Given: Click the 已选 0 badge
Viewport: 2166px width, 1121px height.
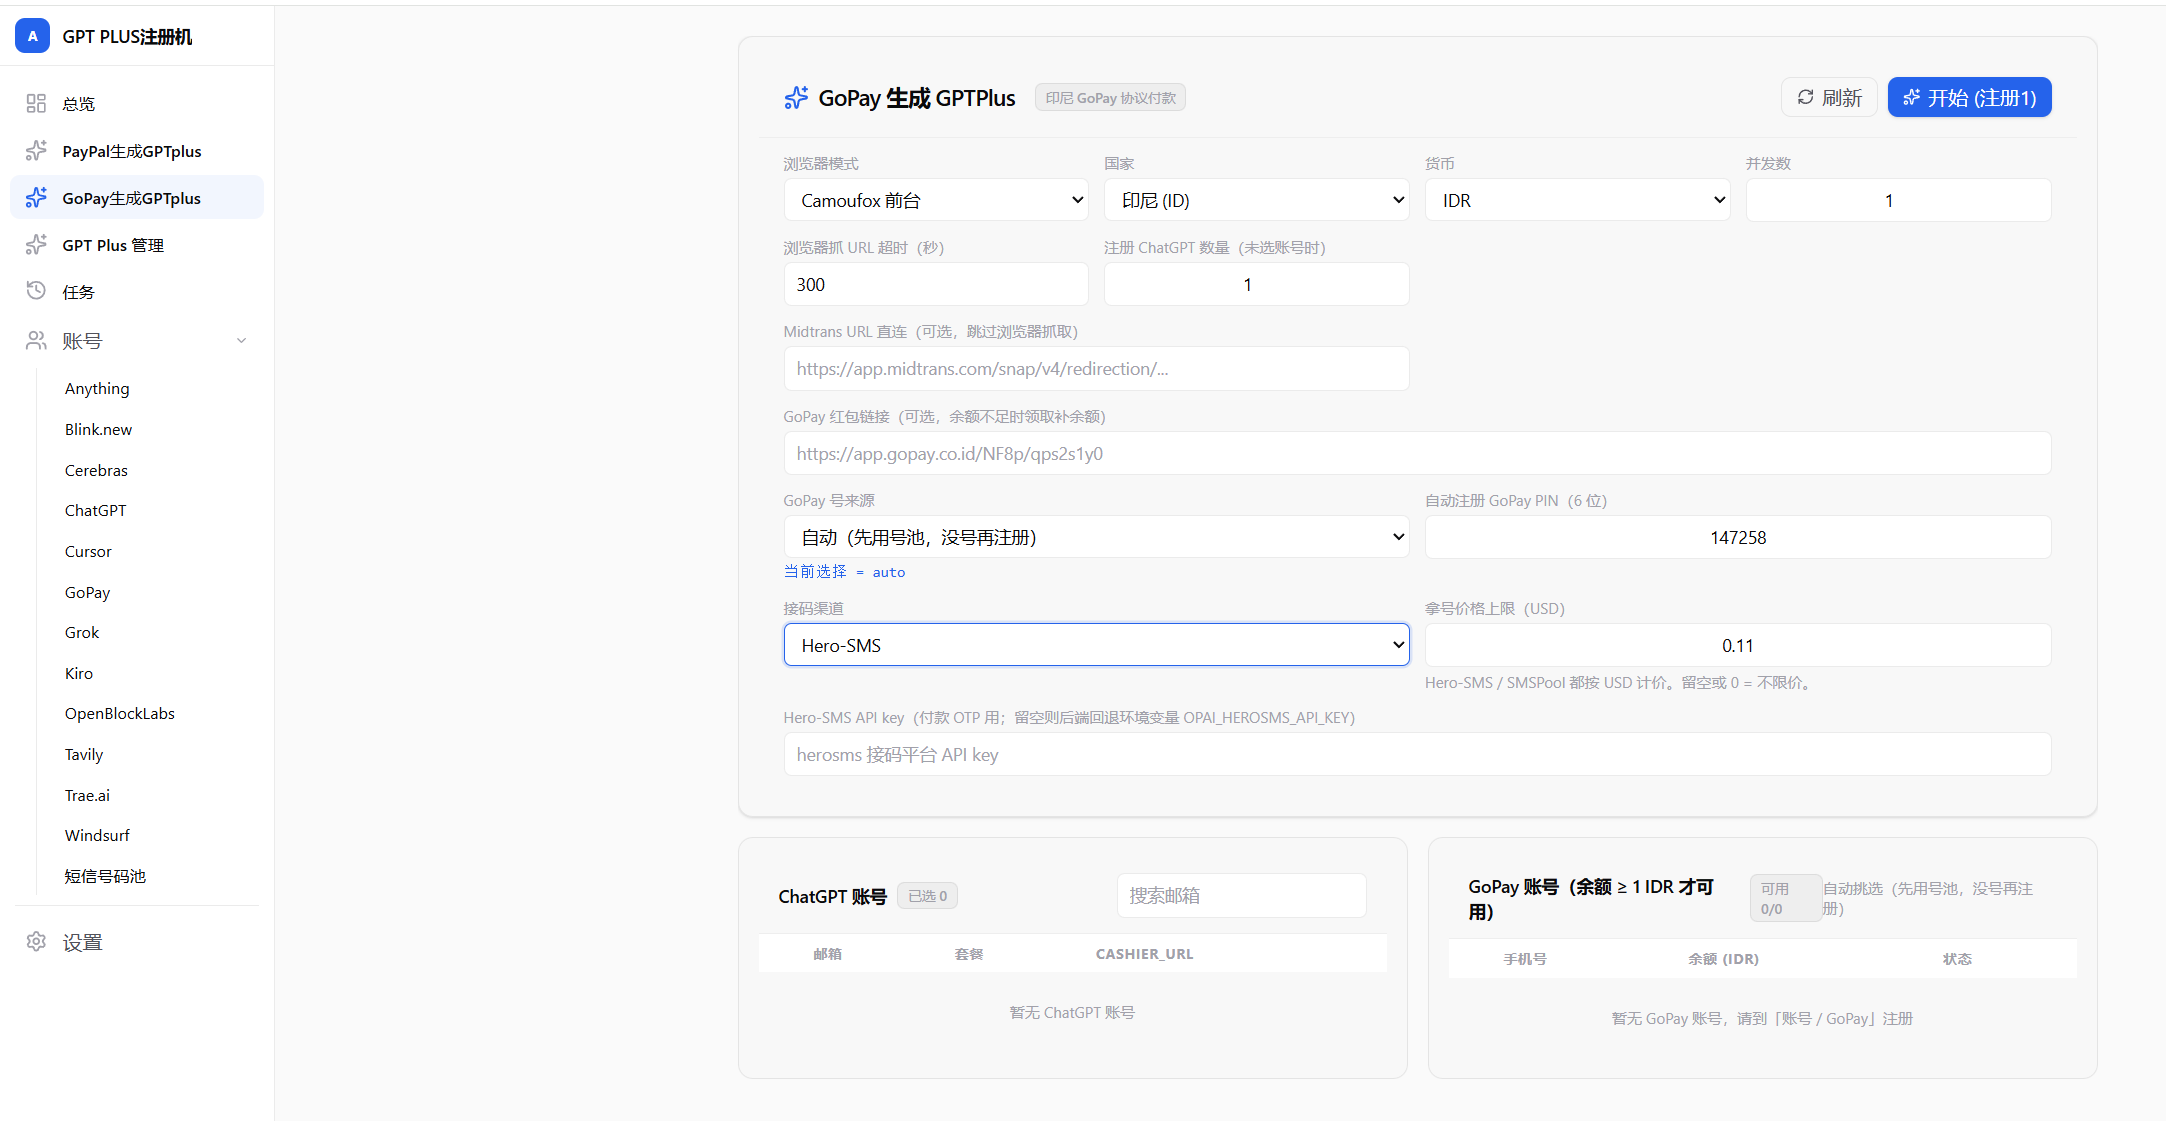Looking at the screenshot, I should [x=927, y=896].
